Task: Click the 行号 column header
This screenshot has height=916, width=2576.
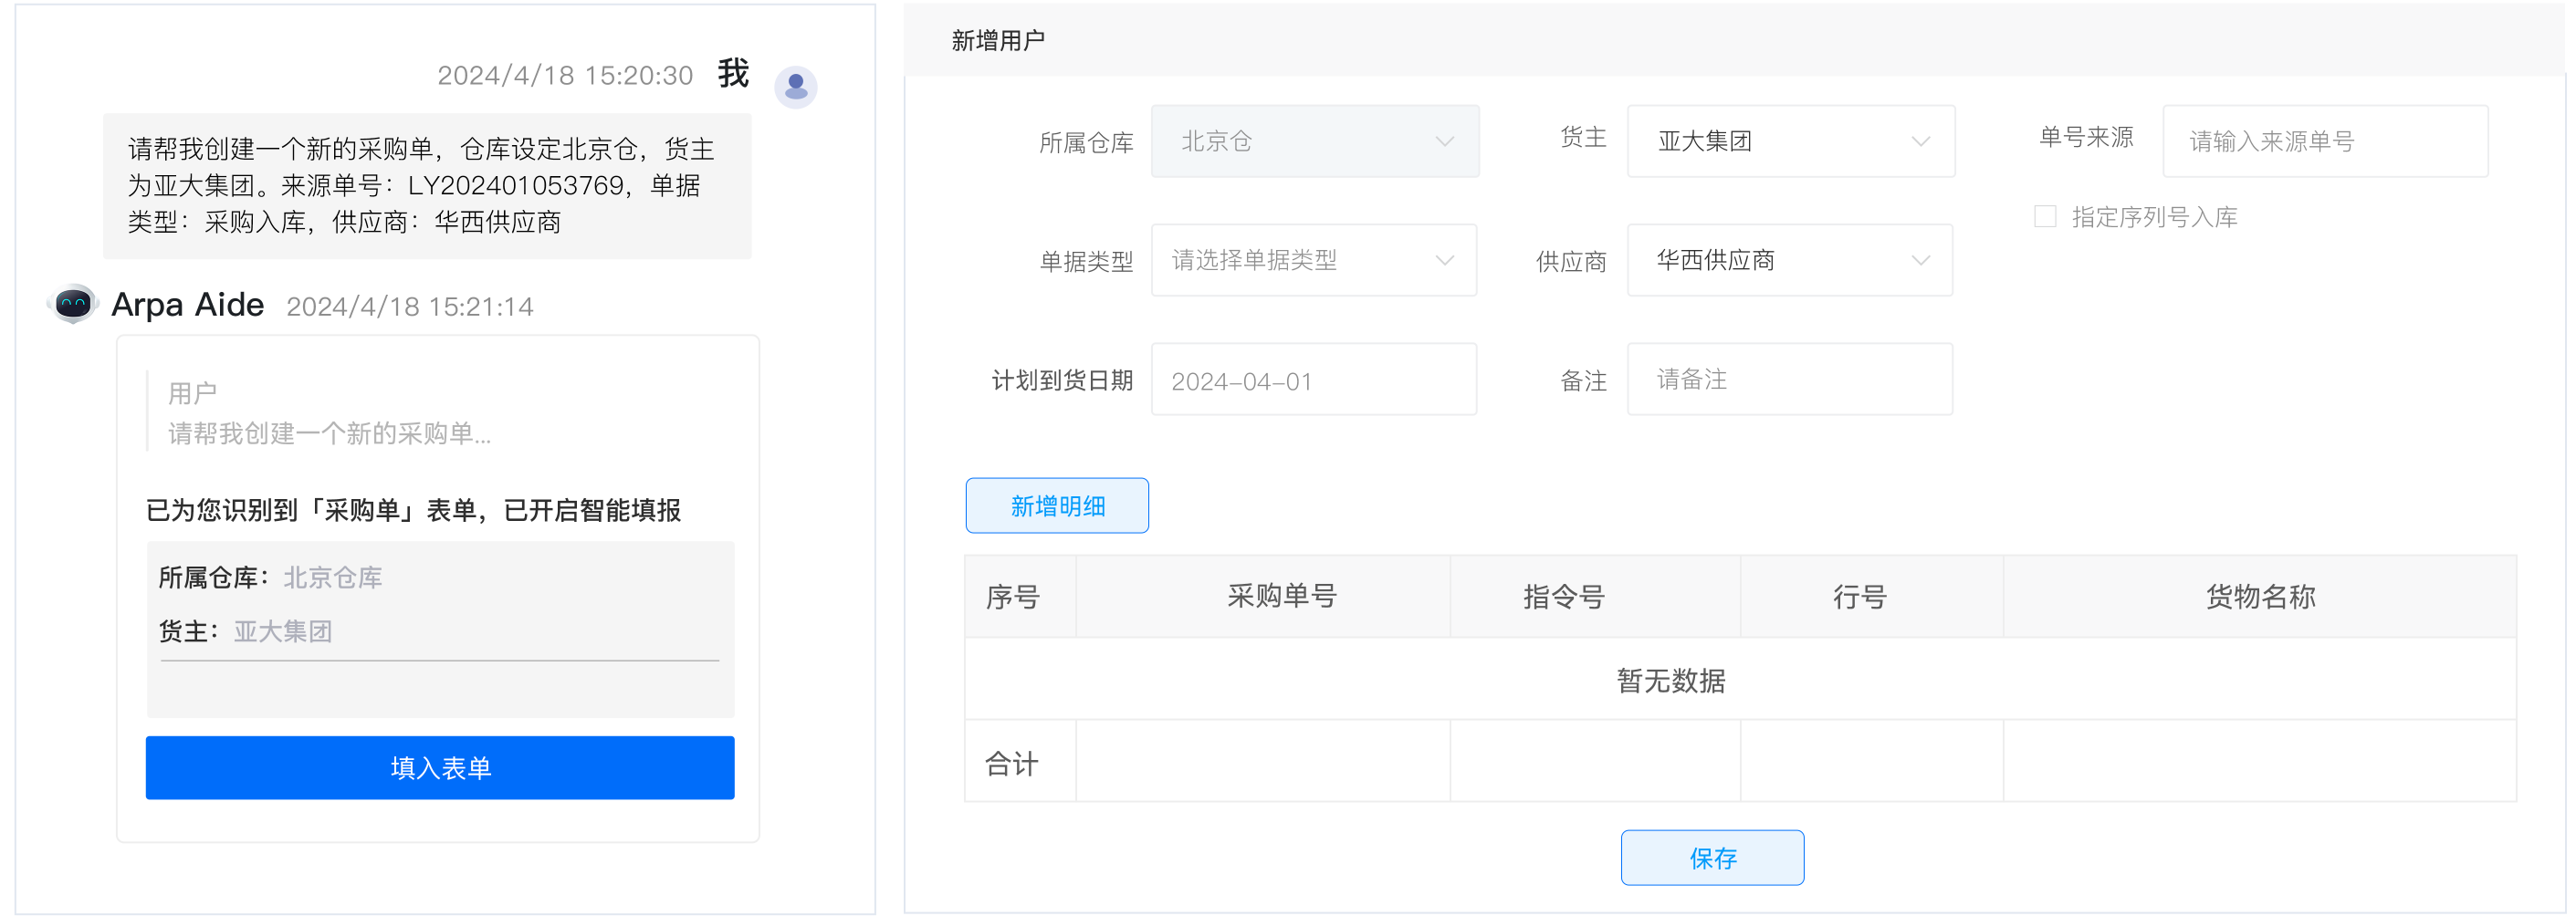Action: (x=1871, y=597)
